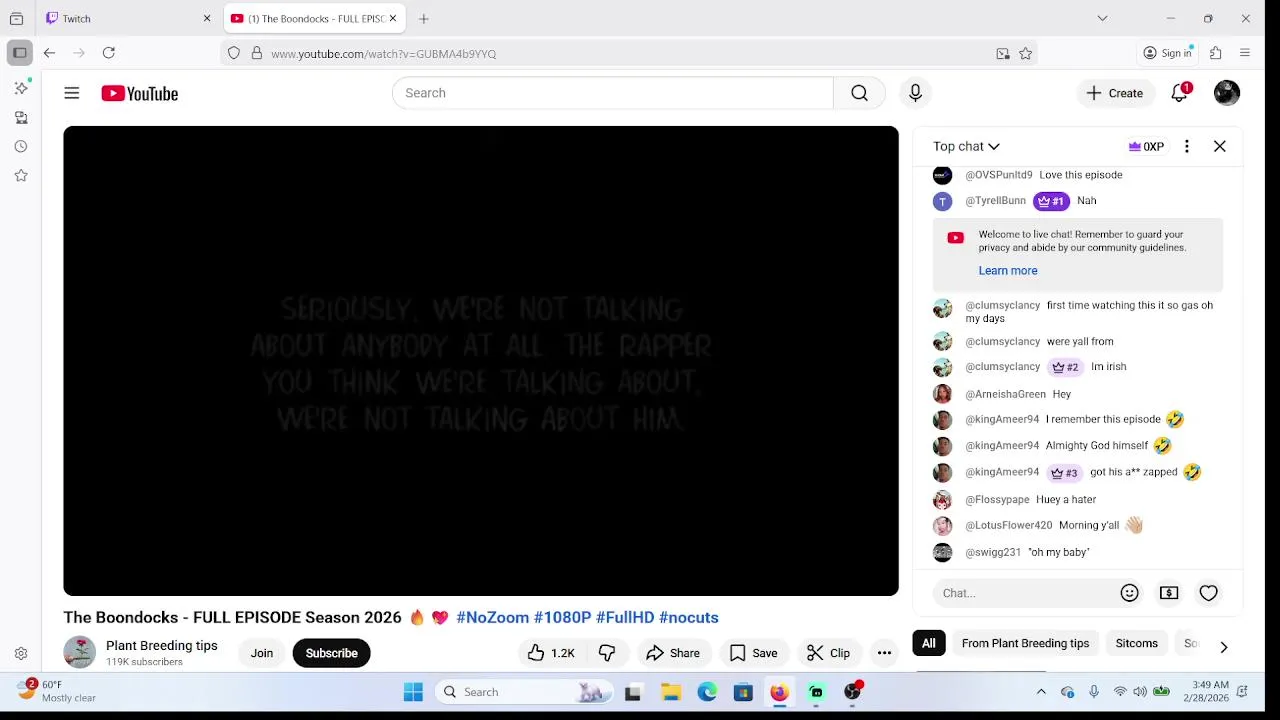1280x720 pixels.
Task: Select the All filter chip
Action: coord(929,643)
